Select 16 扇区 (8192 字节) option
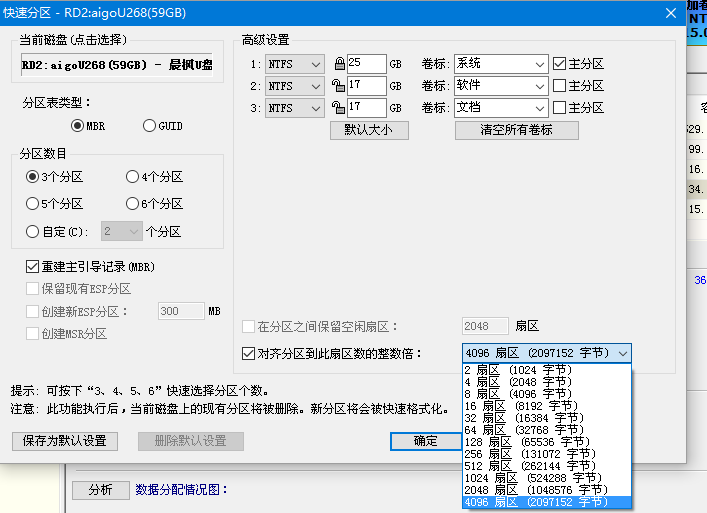 (547, 406)
